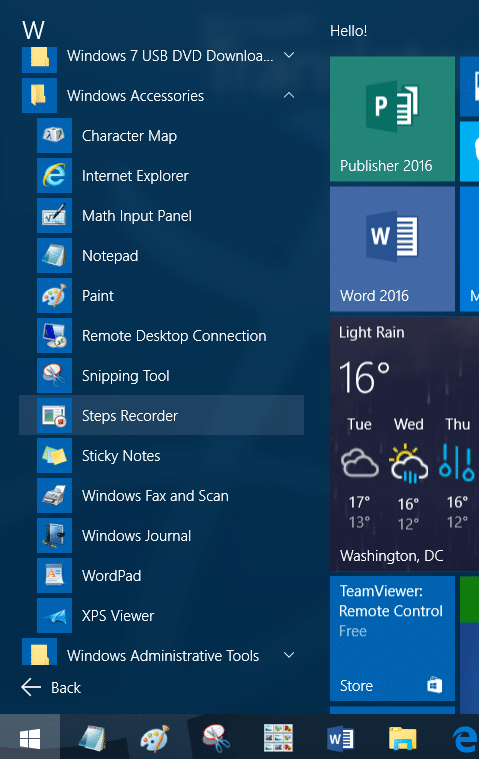Click the Windows 7 USB DVD folder icon
Viewport: 479px width, 759px height.
(39, 59)
